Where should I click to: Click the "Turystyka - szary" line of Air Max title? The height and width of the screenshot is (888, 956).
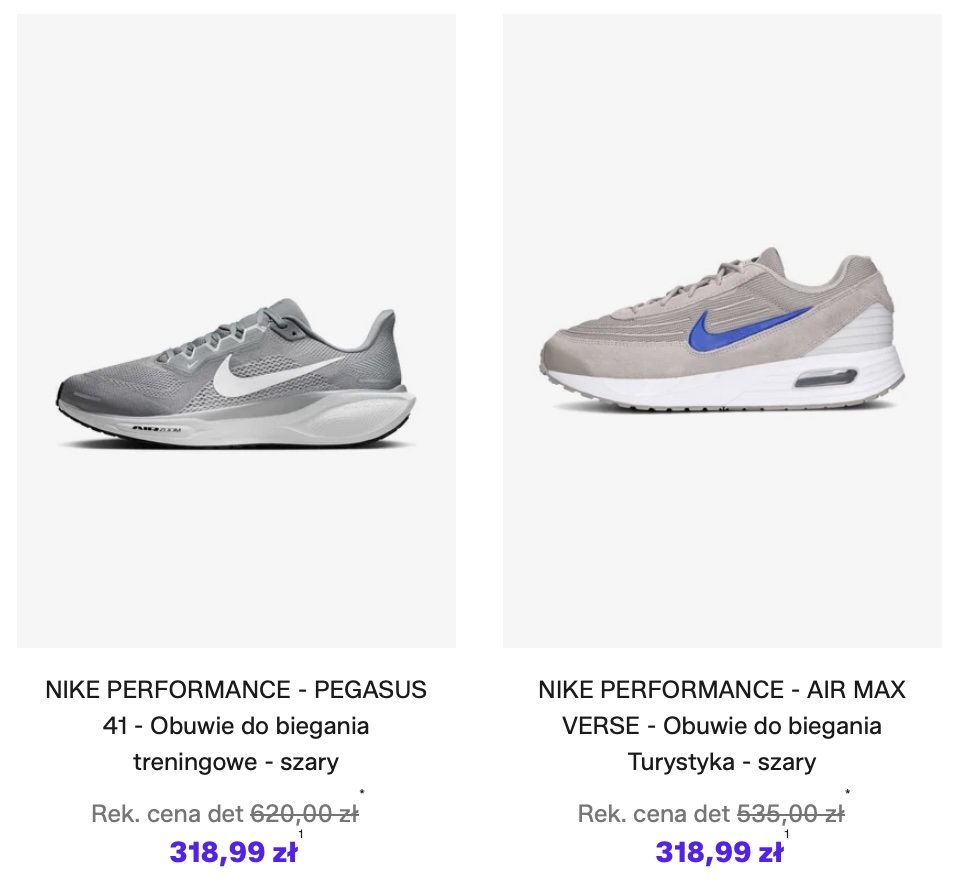(x=722, y=762)
